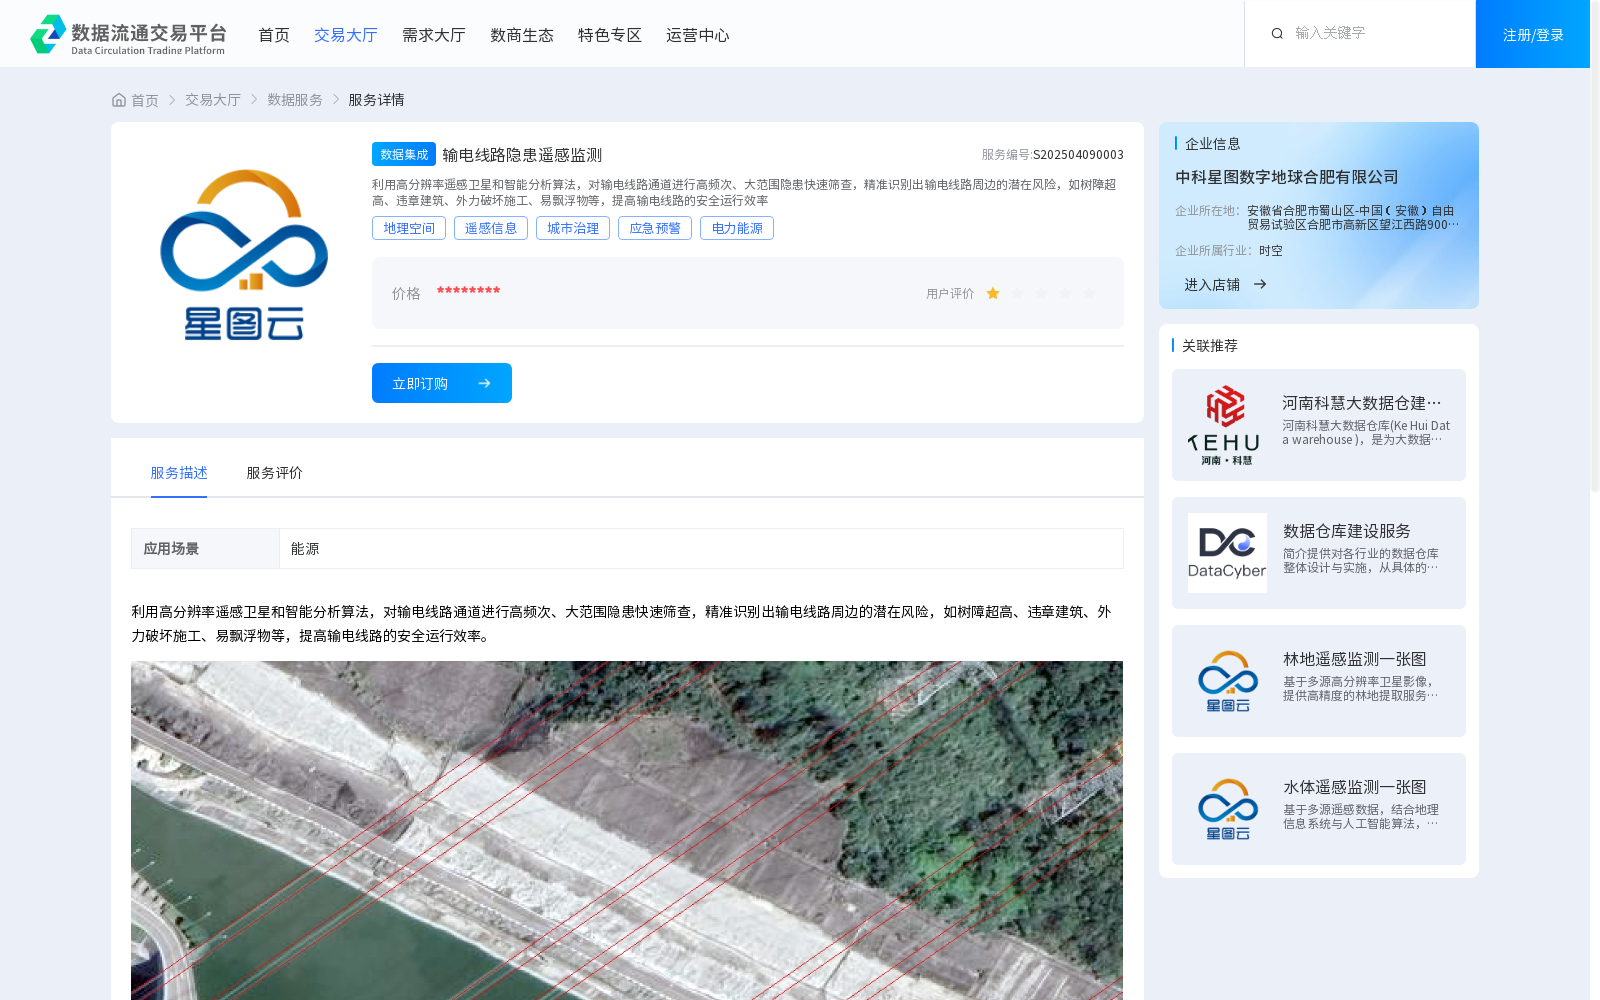Go to 数据服务 via breadcrumb
1600x1000 pixels.
click(295, 100)
